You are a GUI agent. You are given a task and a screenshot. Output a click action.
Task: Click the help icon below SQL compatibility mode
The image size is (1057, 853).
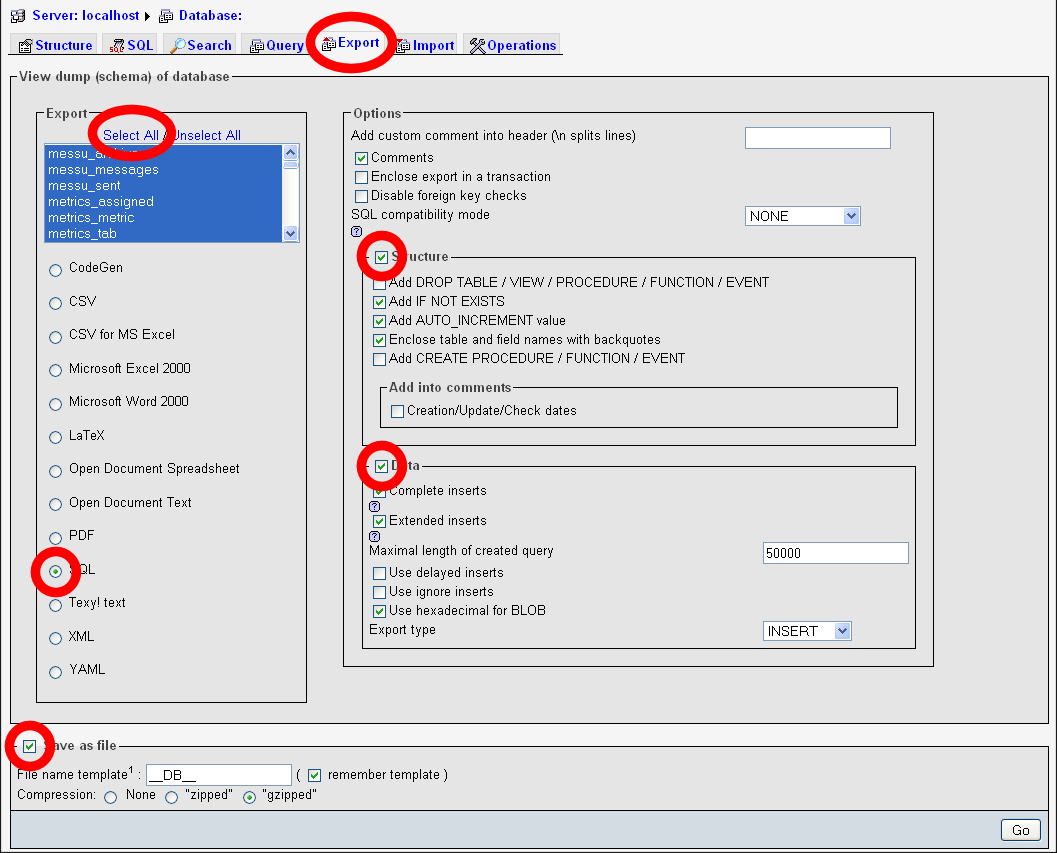pos(357,231)
